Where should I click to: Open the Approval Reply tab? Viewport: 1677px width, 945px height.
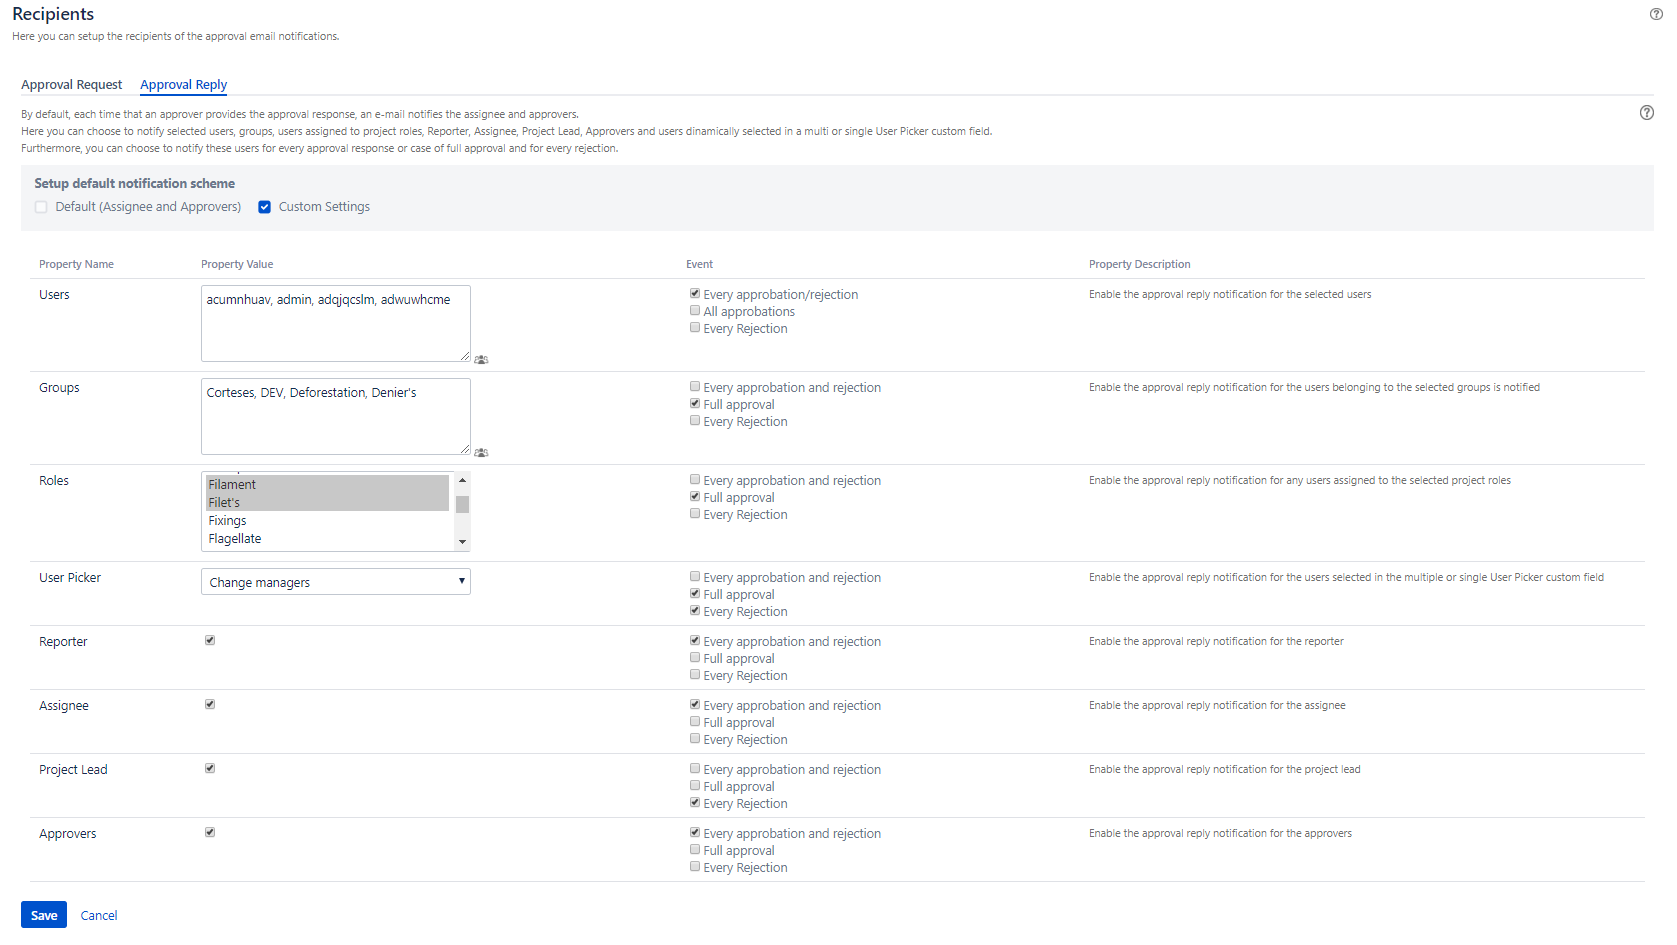[x=183, y=85]
